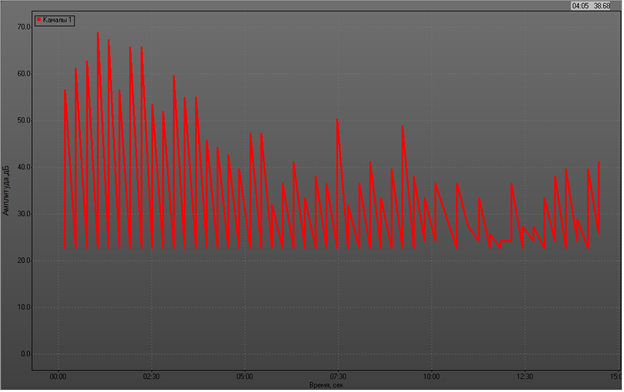
Task: Click the red Каналы 1 legend marker
Action: coord(39,20)
